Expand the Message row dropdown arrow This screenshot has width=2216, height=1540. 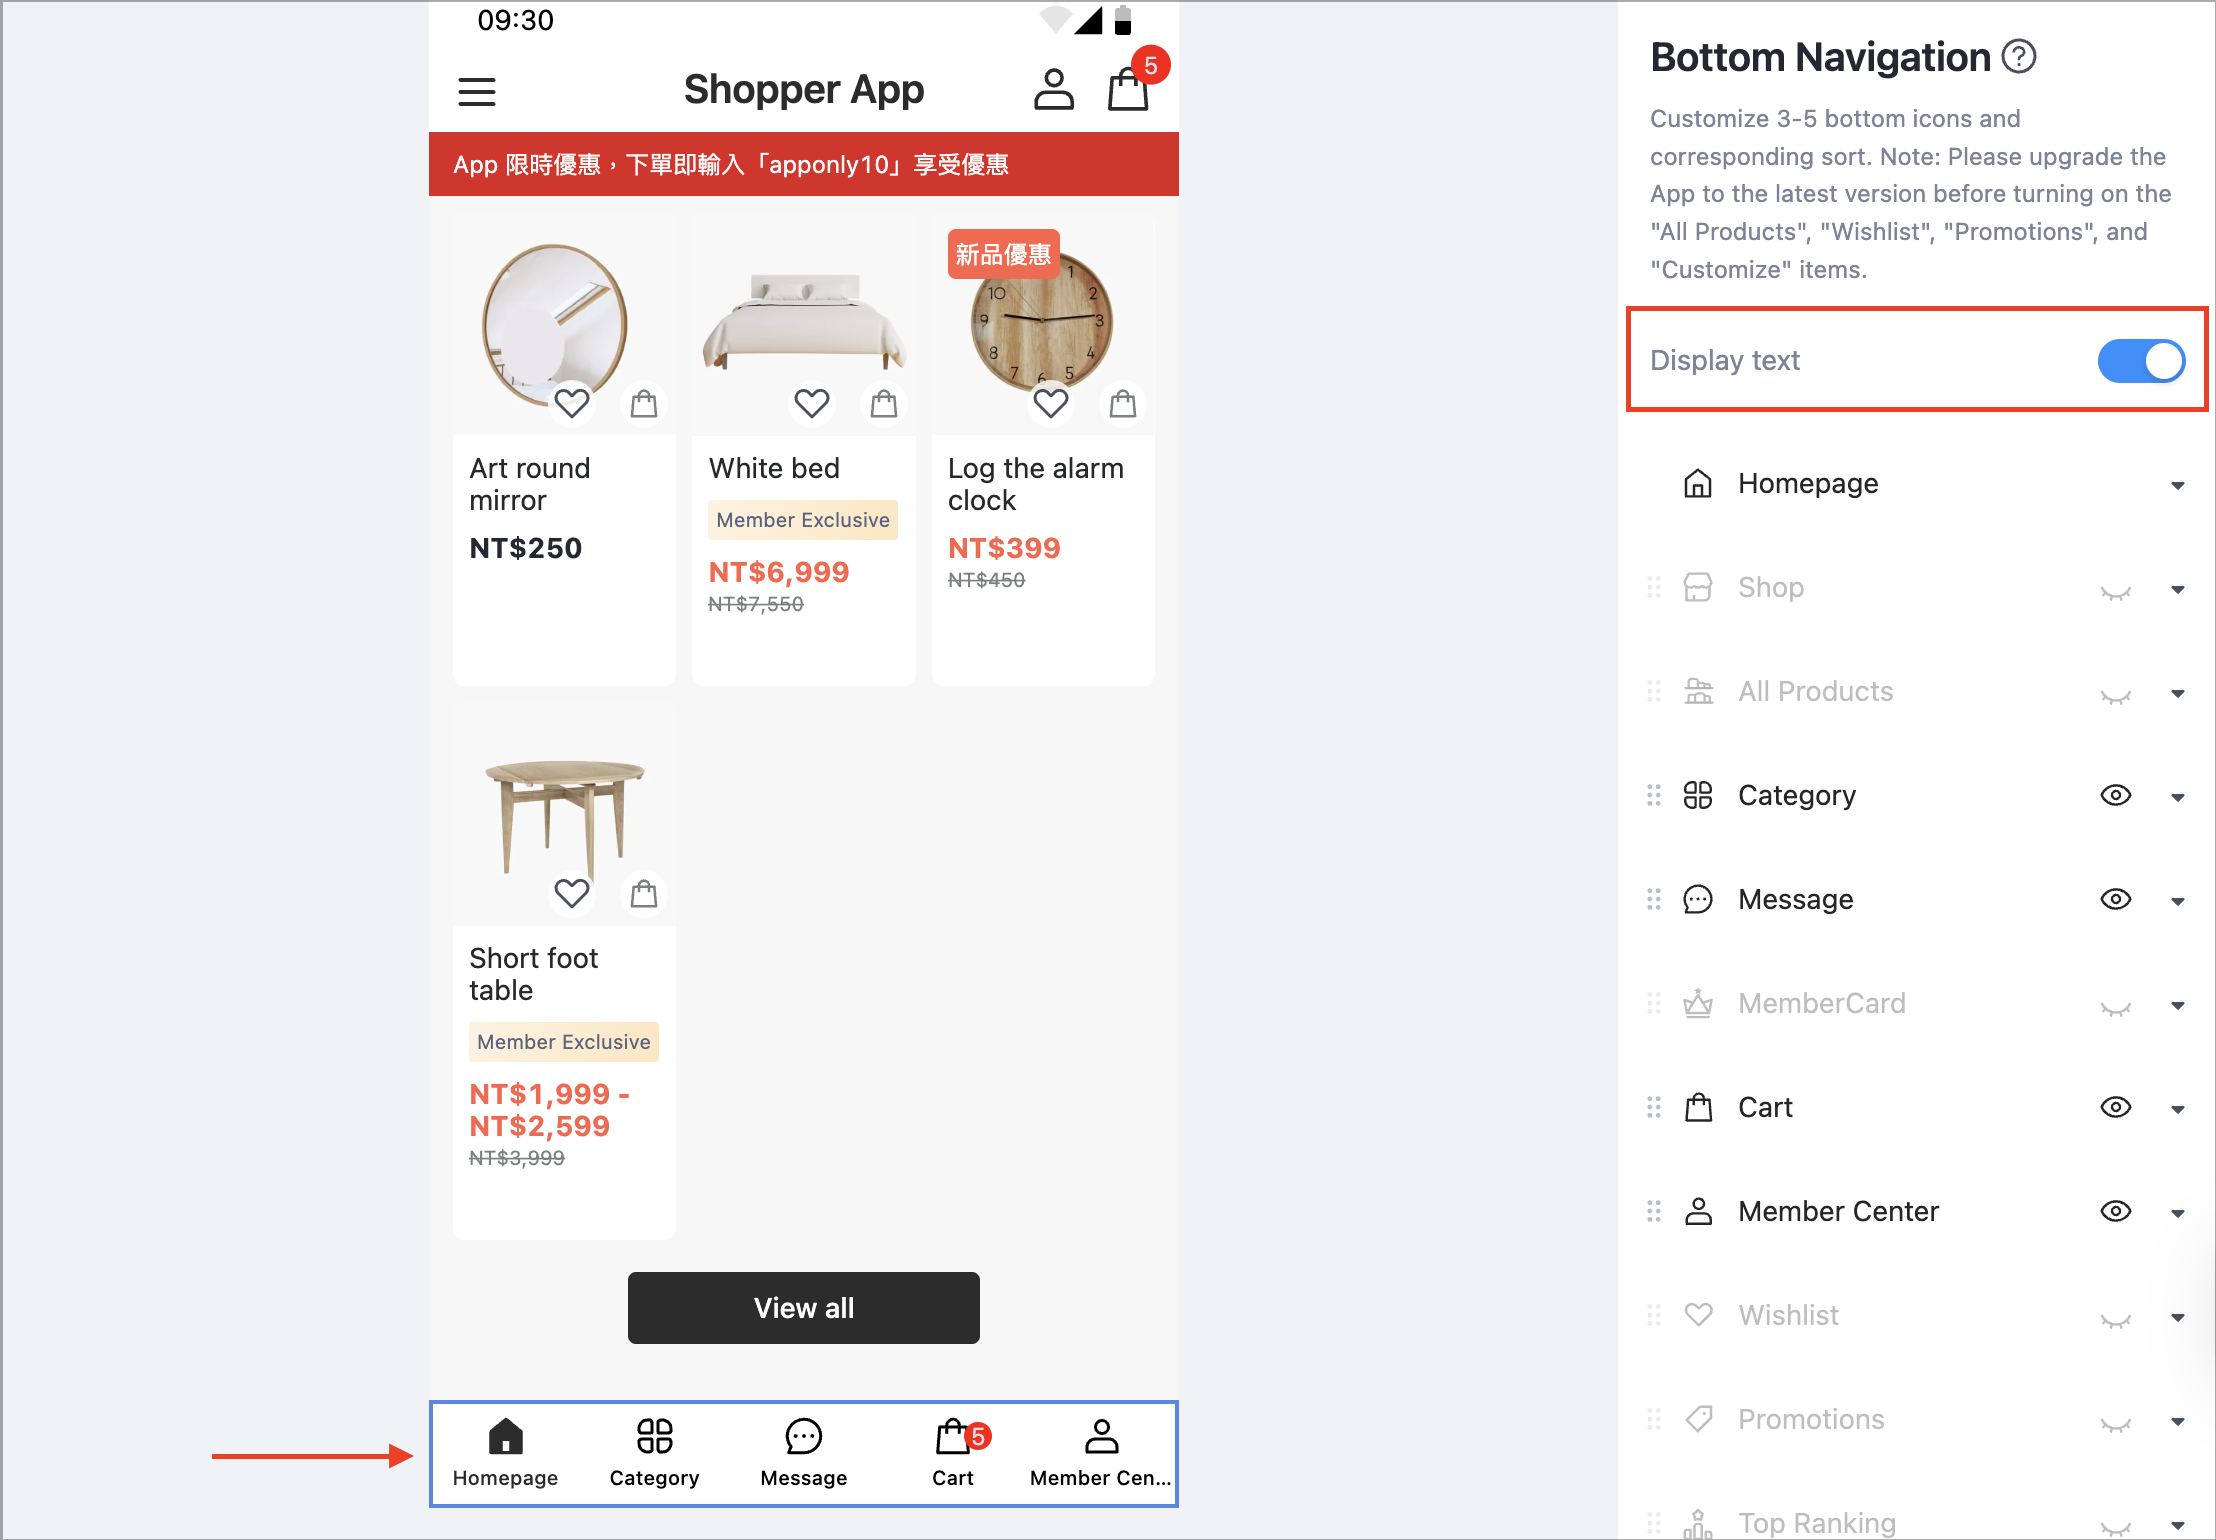click(x=2178, y=902)
